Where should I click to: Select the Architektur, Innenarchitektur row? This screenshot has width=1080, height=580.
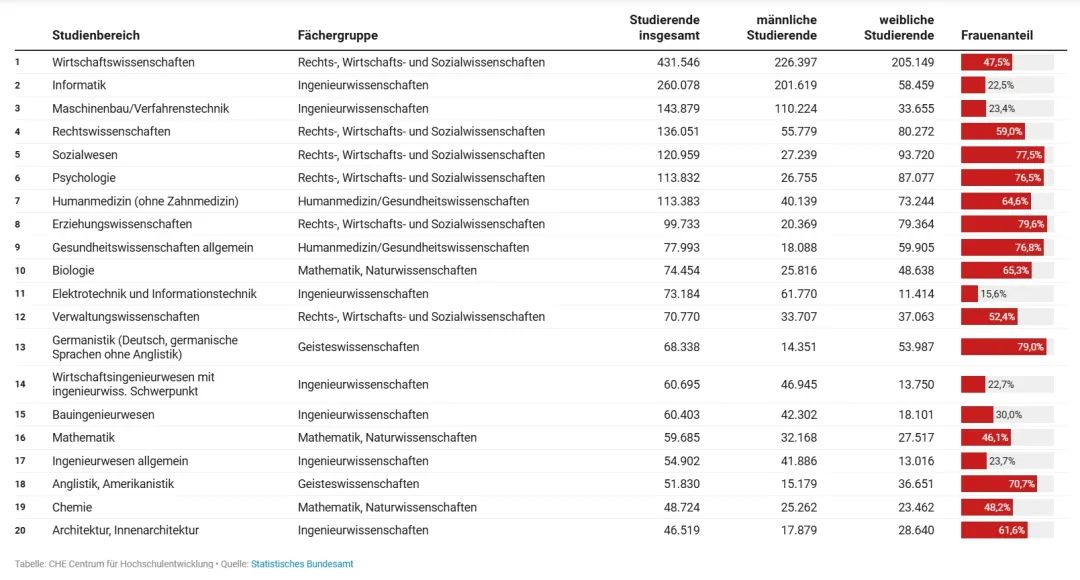541,530
